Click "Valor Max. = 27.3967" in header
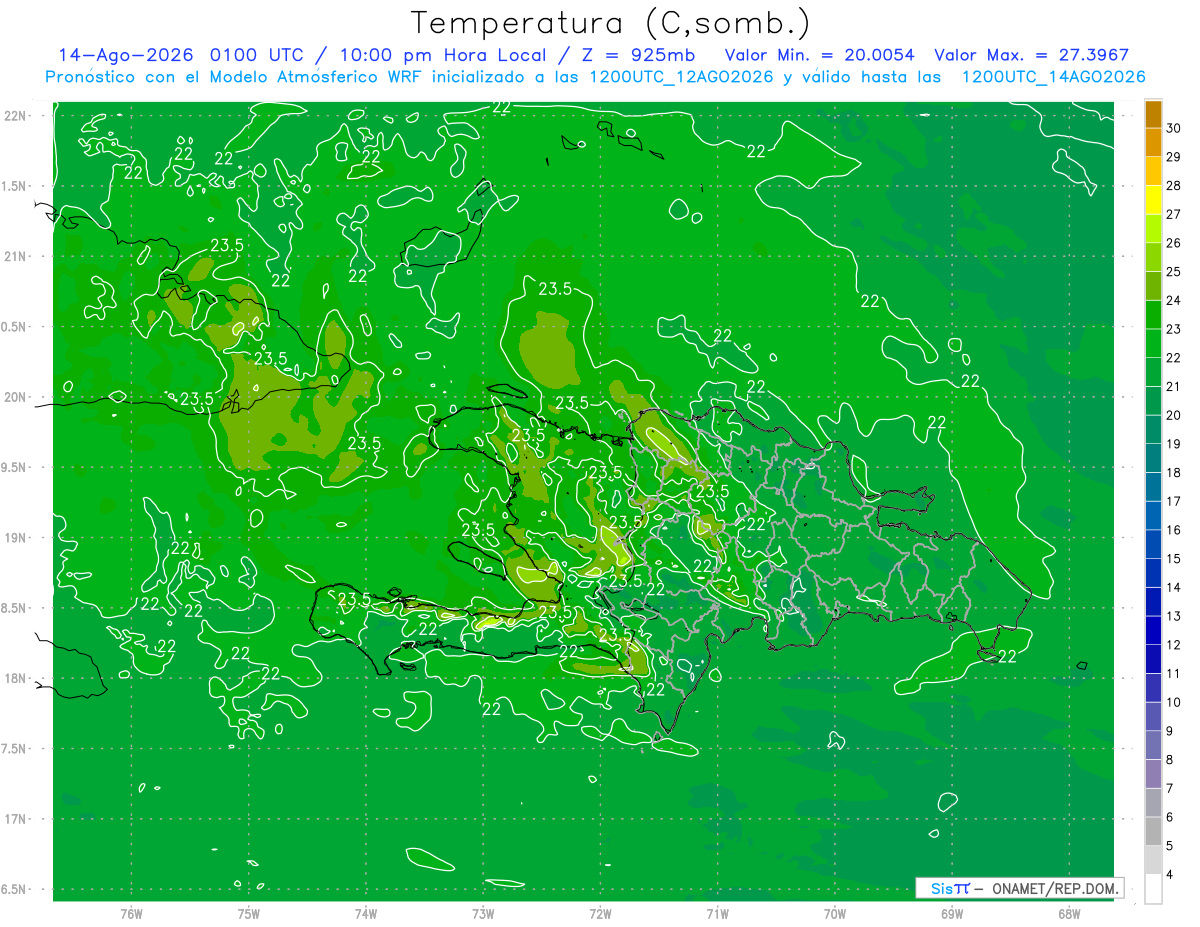1200x927 pixels. coord(1032,55)
